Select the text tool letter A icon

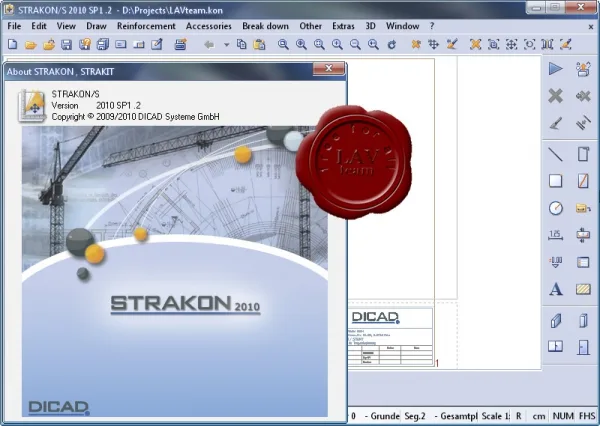pos(556,289)
